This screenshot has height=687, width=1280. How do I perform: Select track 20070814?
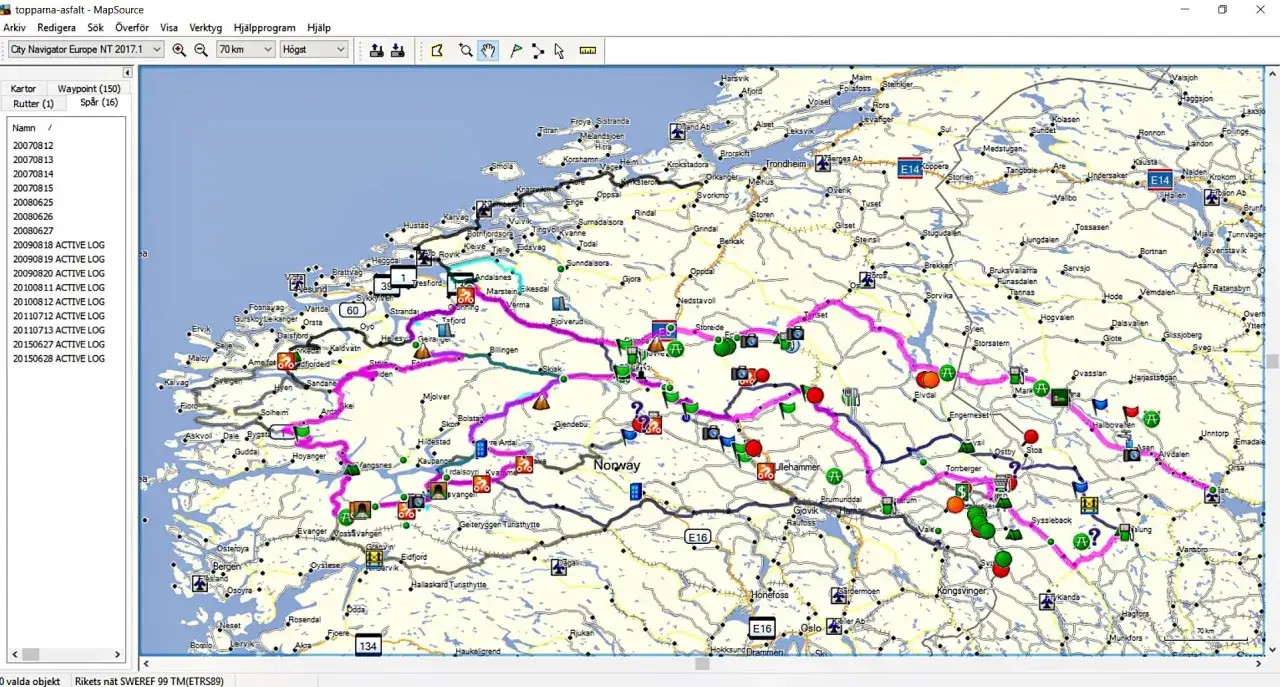[33, 174]
